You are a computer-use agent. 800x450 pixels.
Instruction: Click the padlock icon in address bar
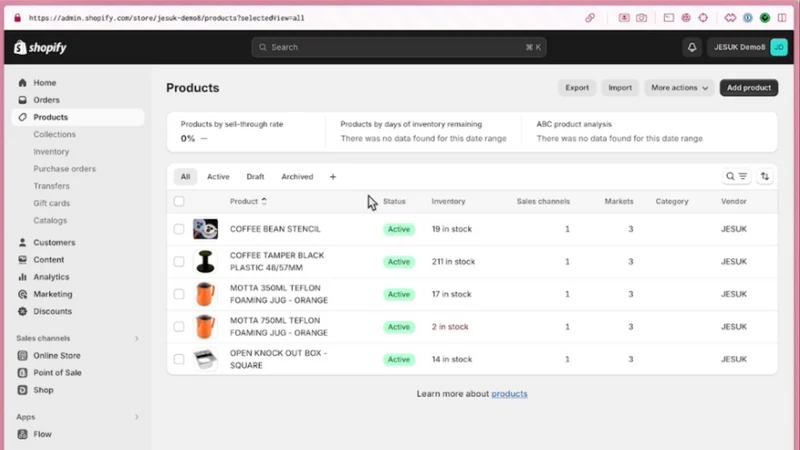click(x=17, y=18)
